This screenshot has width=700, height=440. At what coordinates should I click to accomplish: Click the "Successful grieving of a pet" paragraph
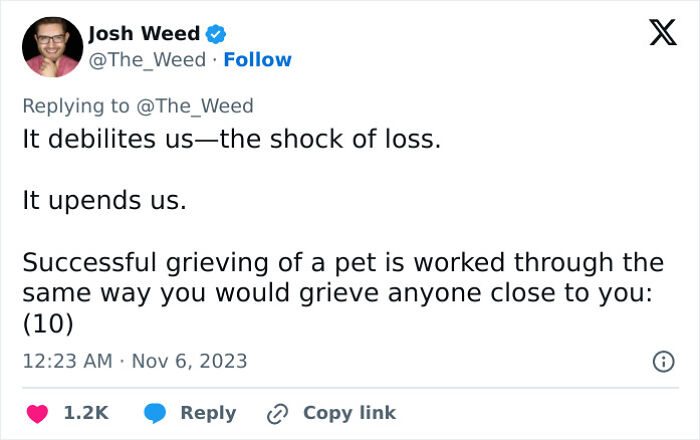(x=343, y=279)
